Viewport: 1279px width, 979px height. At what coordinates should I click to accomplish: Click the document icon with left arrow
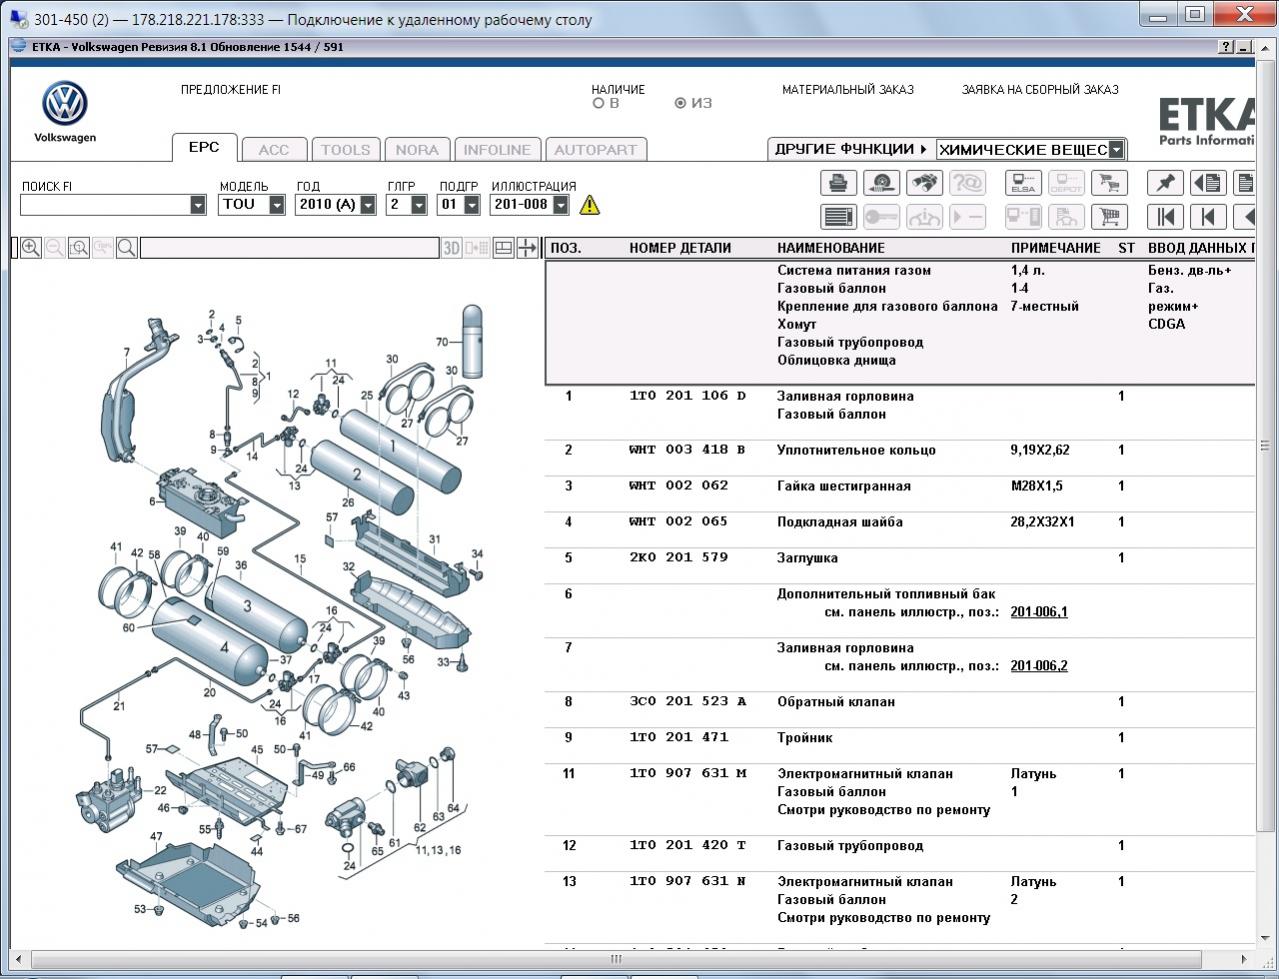click(1208, 183)
